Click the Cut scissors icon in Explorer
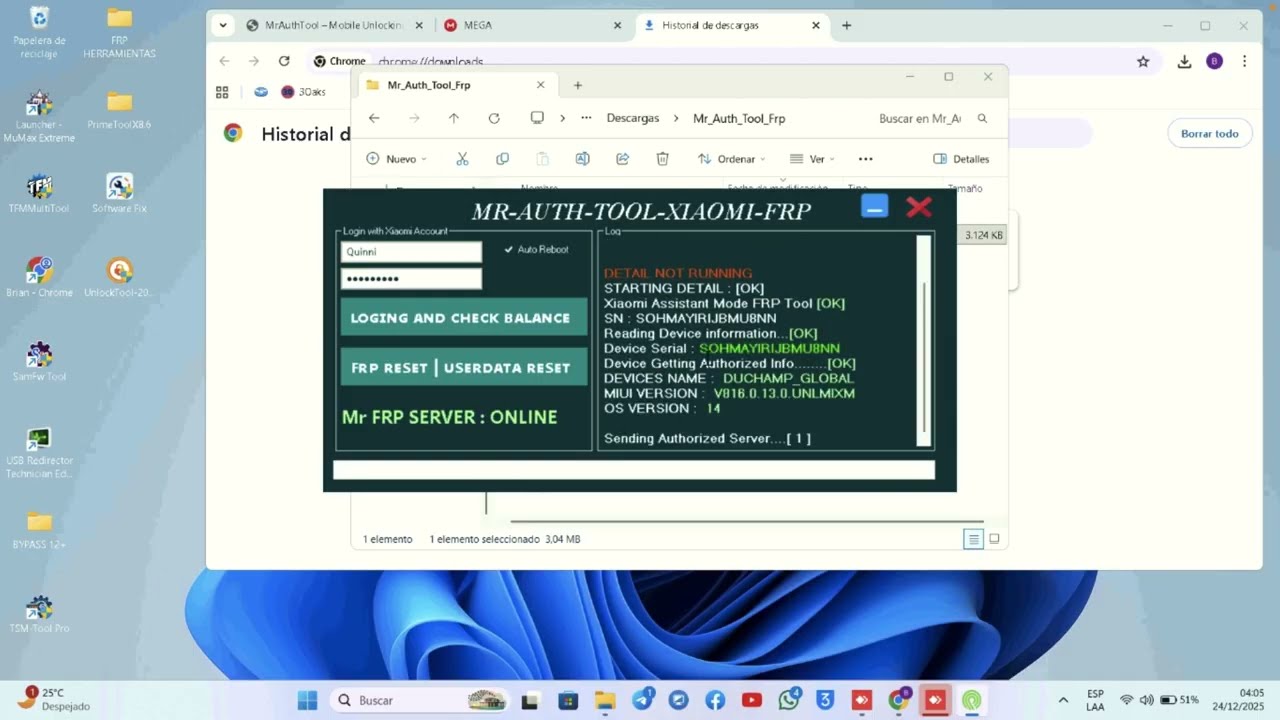Viewport: 1280px width, 720px height. 462,159
